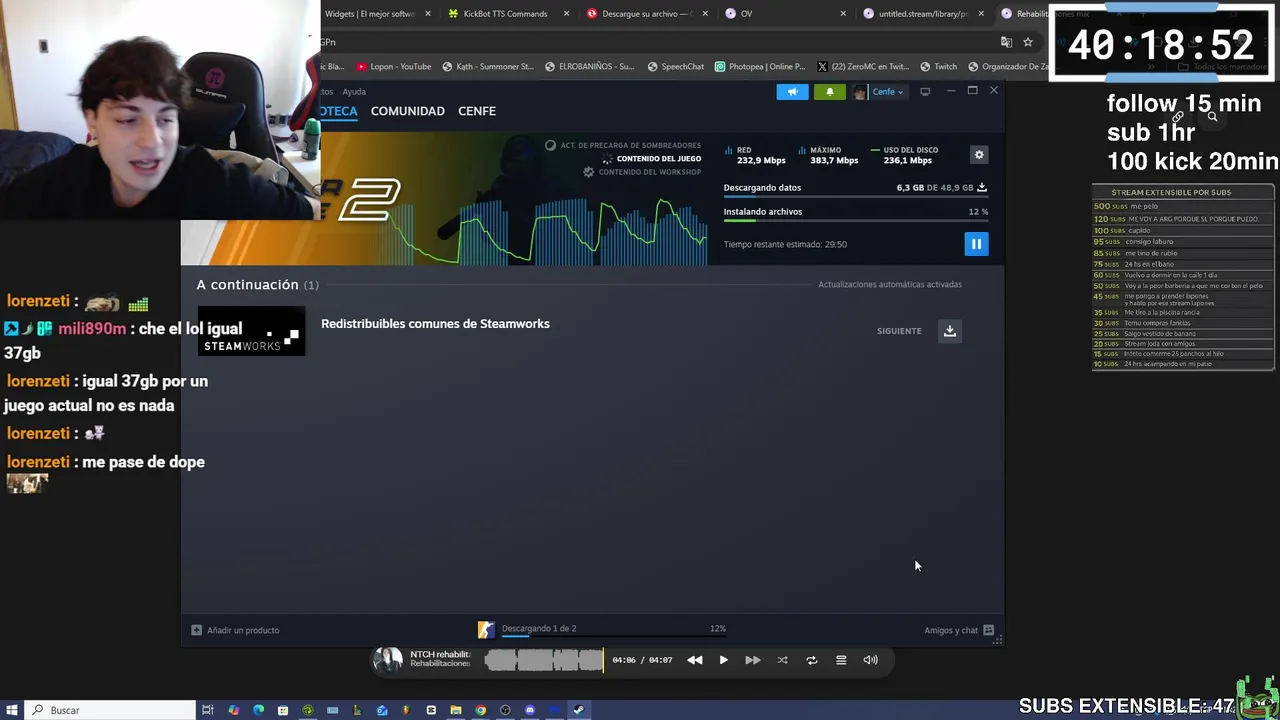Play the audio track in the player

click(x=723, y=660)
